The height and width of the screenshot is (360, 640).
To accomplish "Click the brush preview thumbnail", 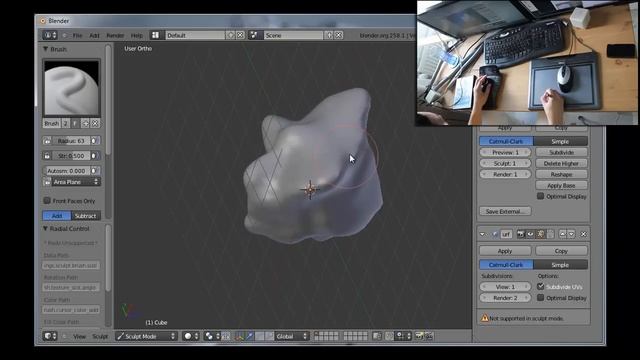I will point(71,88).
